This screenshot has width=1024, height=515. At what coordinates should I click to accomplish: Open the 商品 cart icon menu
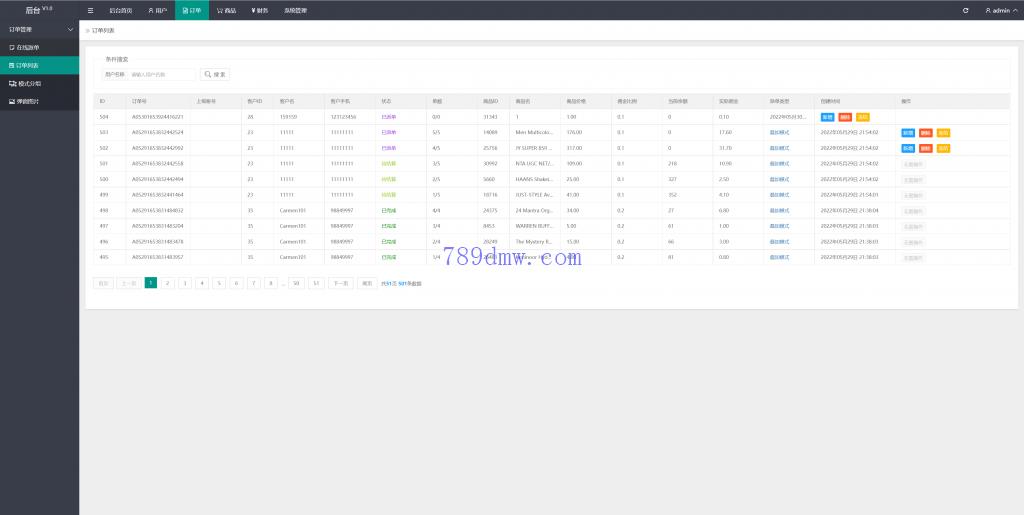tap(220, 10)
